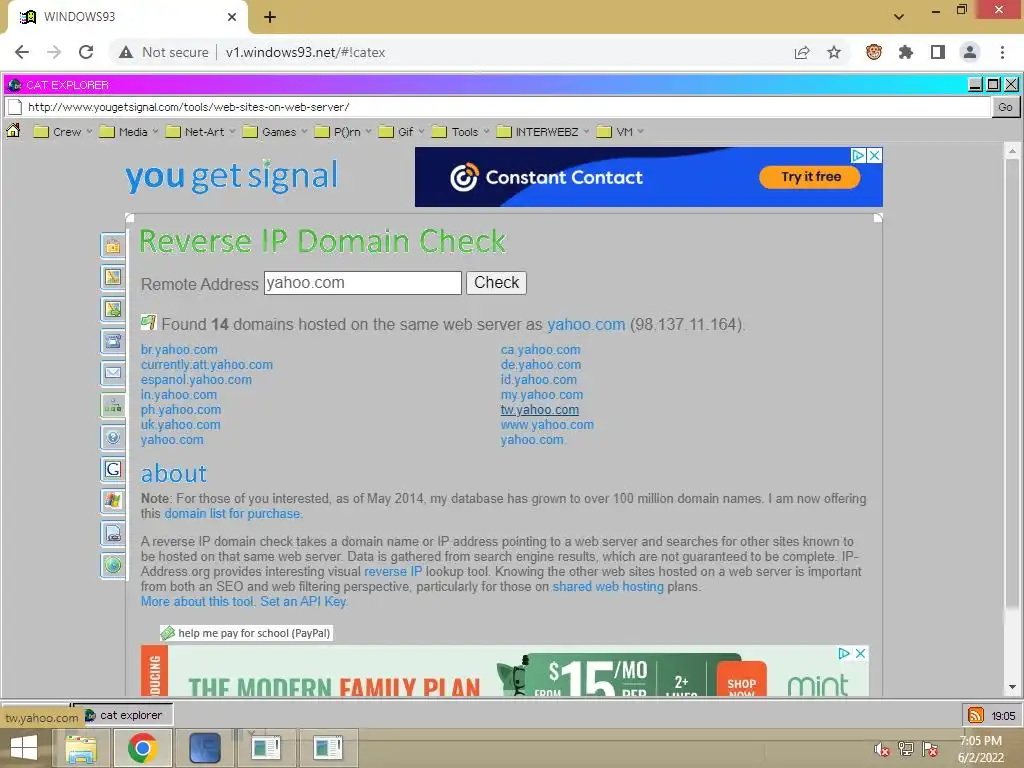Open the espanol.yahoo.com link

pyautogui.click(x=196, y=379)
